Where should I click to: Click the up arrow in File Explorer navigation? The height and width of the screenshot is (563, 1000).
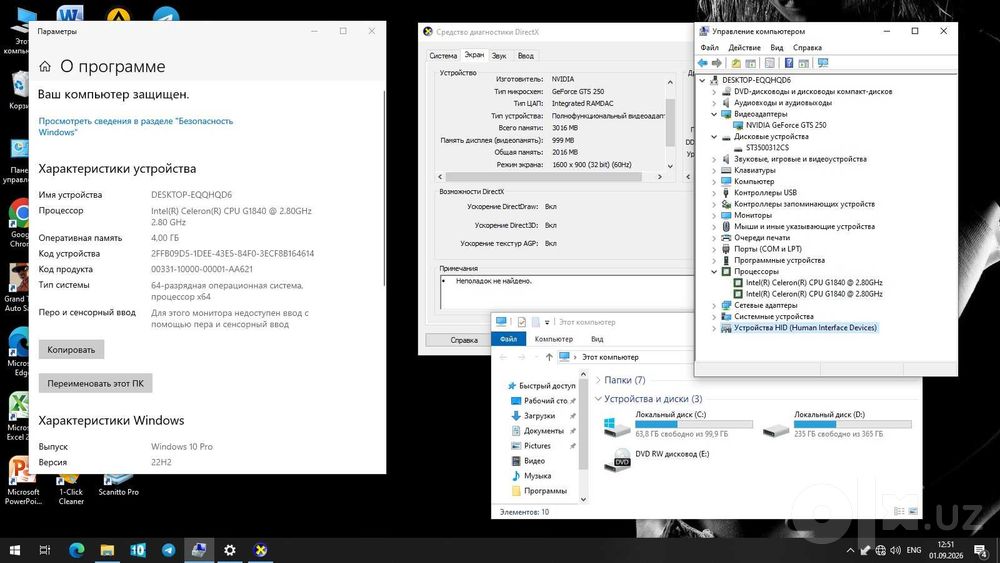[548, 357]
